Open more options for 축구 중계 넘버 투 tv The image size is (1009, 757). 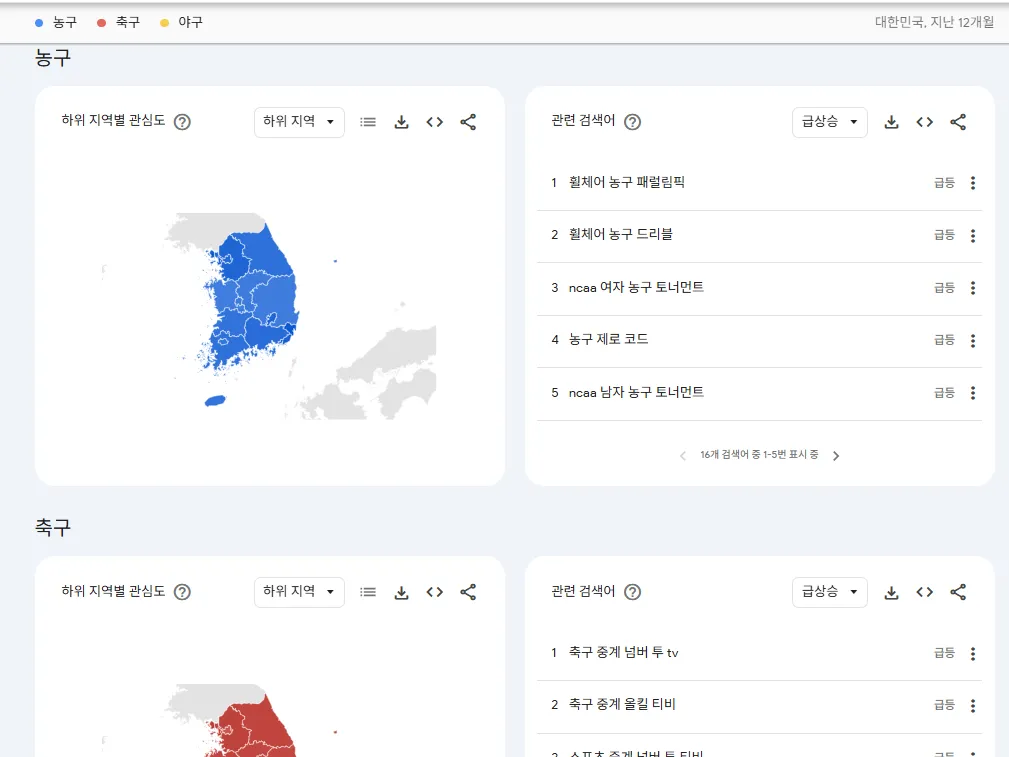[x=973, y=653]
